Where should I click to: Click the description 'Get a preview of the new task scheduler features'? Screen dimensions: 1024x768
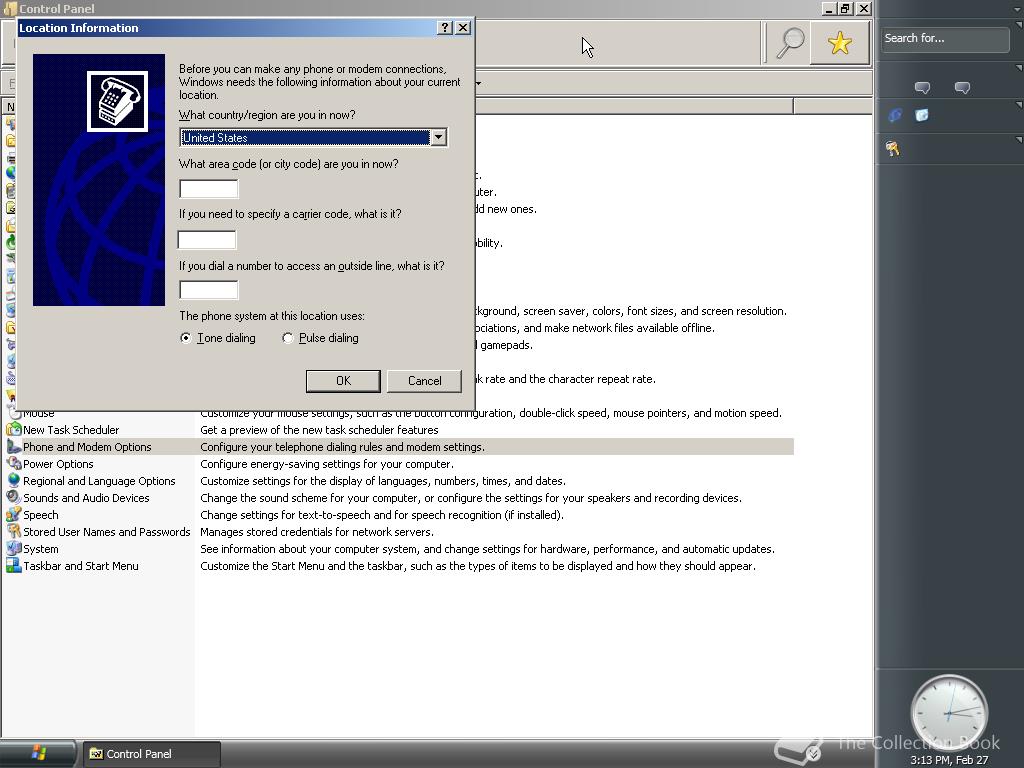tap(319, 430)
